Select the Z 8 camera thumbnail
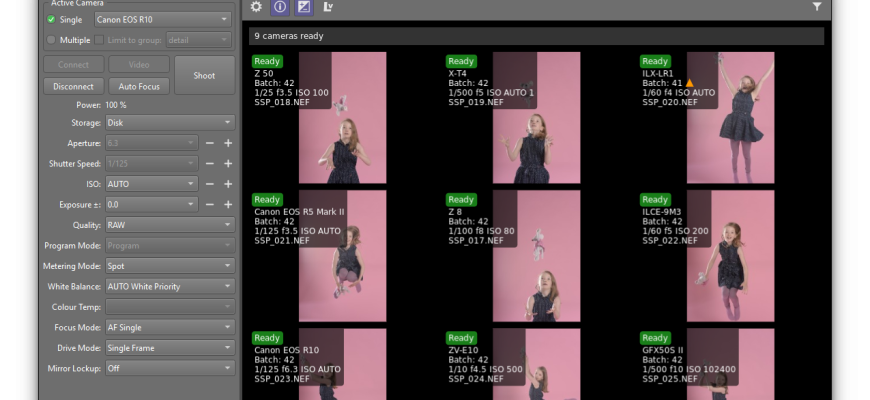This screenshot has width=870, height=400. [x=537, y=256]
